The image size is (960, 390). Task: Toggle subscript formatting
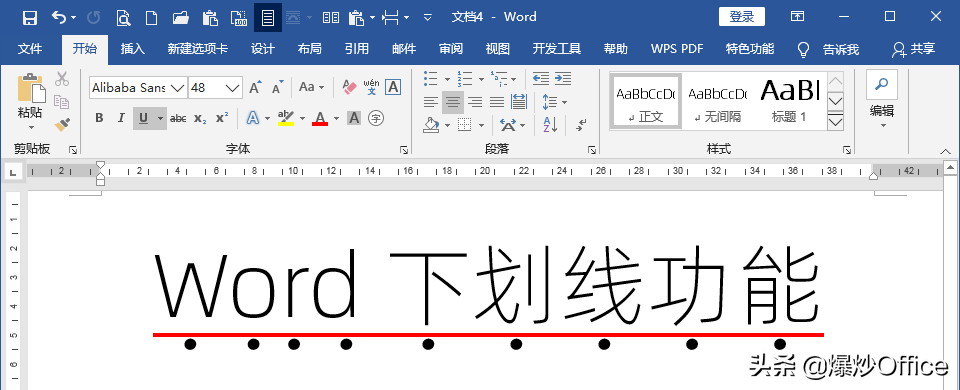(200, 118)
